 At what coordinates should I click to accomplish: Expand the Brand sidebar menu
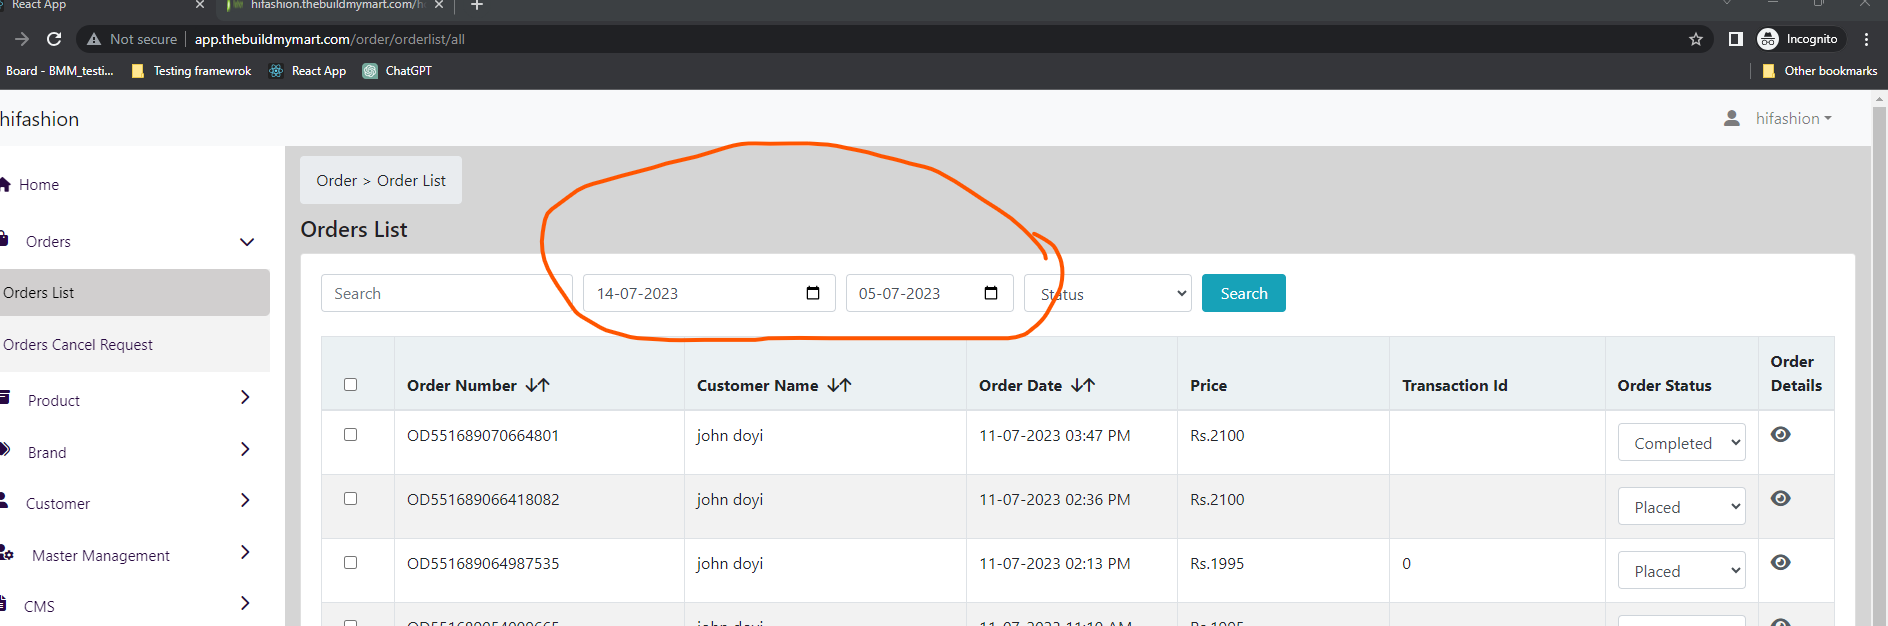click(x=245, y=449)
